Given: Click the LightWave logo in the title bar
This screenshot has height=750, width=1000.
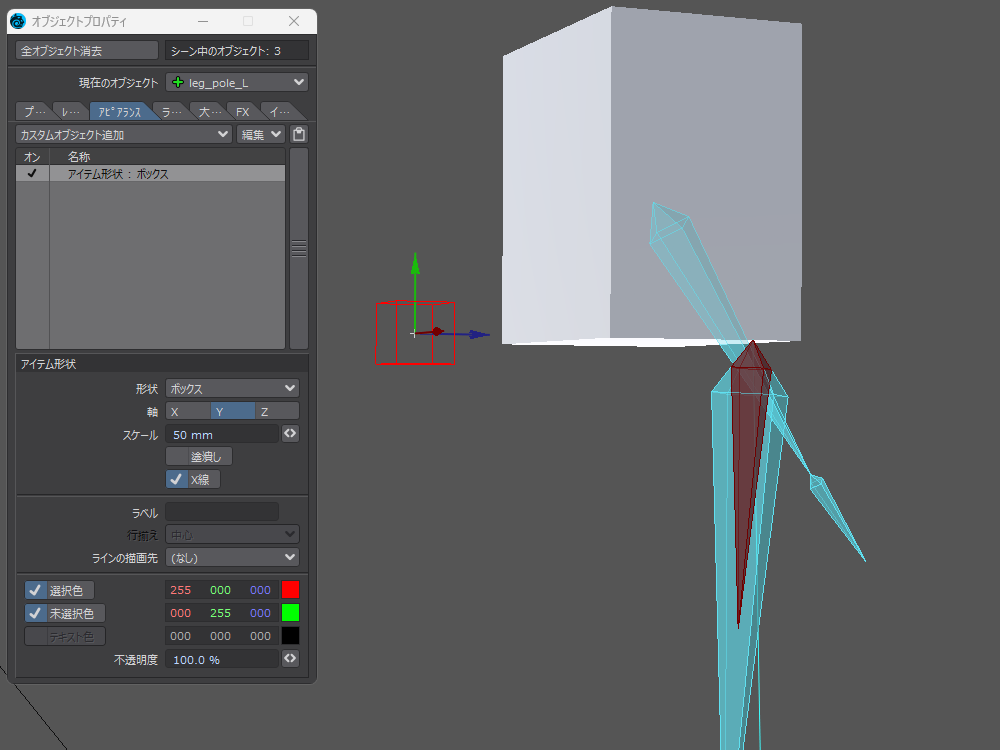Looking at the screenshot, I should click(x=18, y=21).
